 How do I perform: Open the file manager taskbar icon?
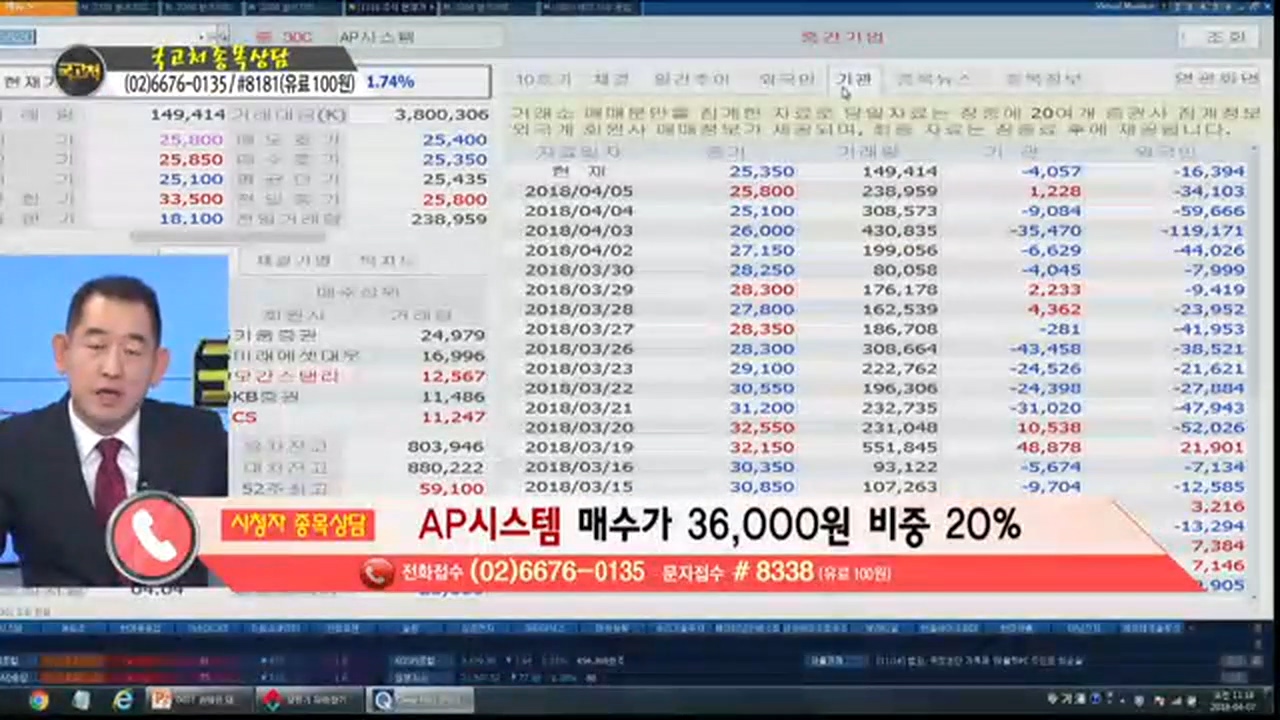[81, 700]
